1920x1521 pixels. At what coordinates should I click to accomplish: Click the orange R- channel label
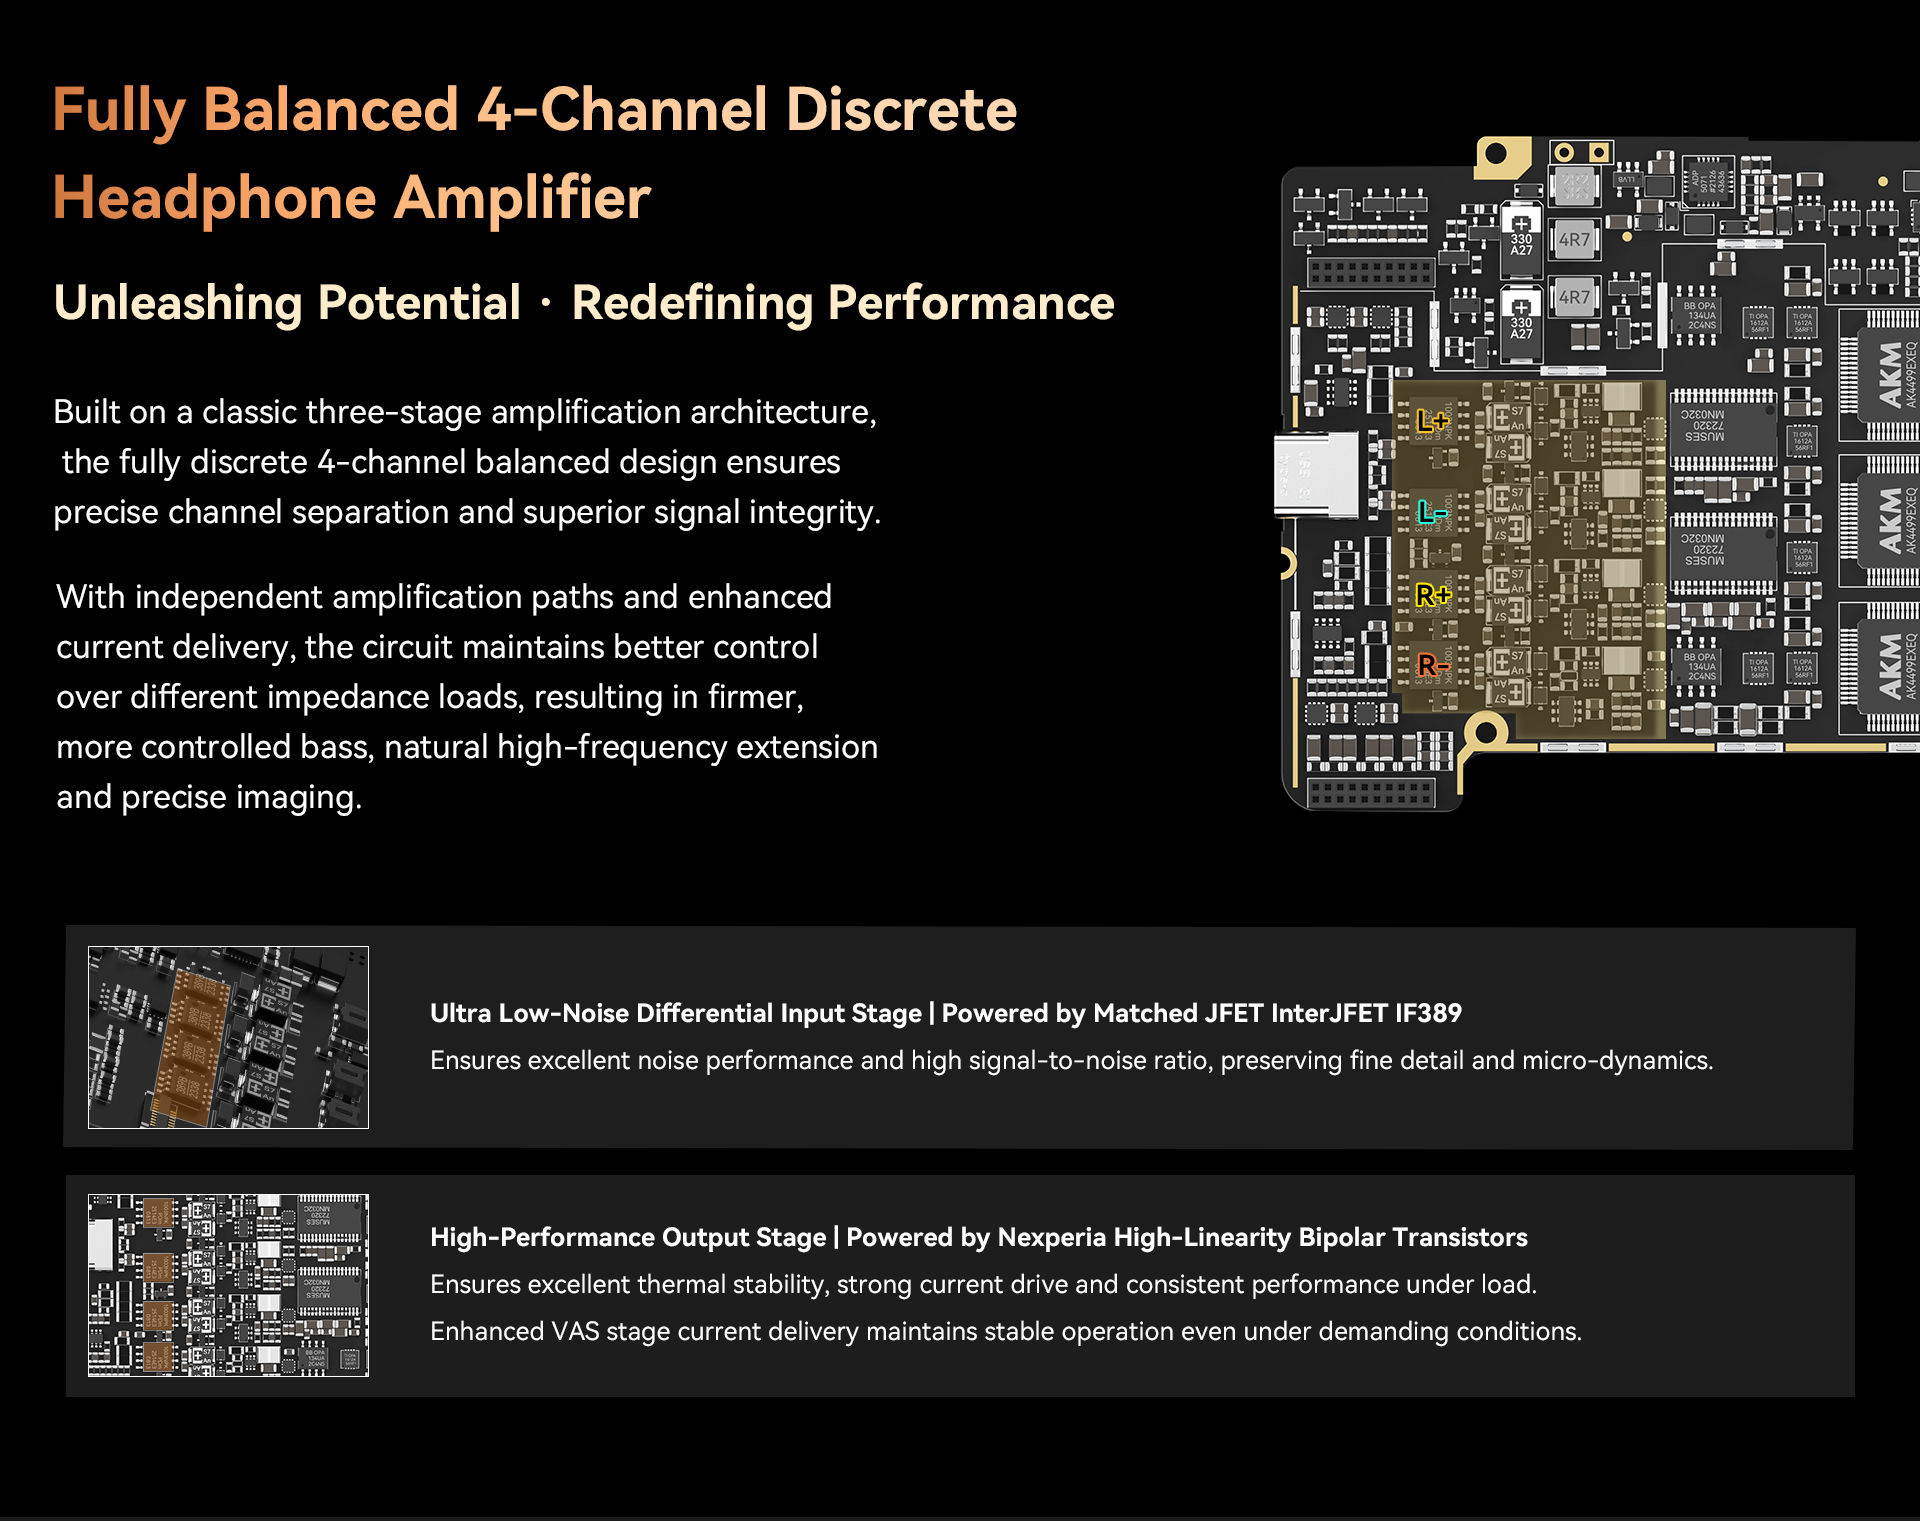click(x=1432, y=666)
